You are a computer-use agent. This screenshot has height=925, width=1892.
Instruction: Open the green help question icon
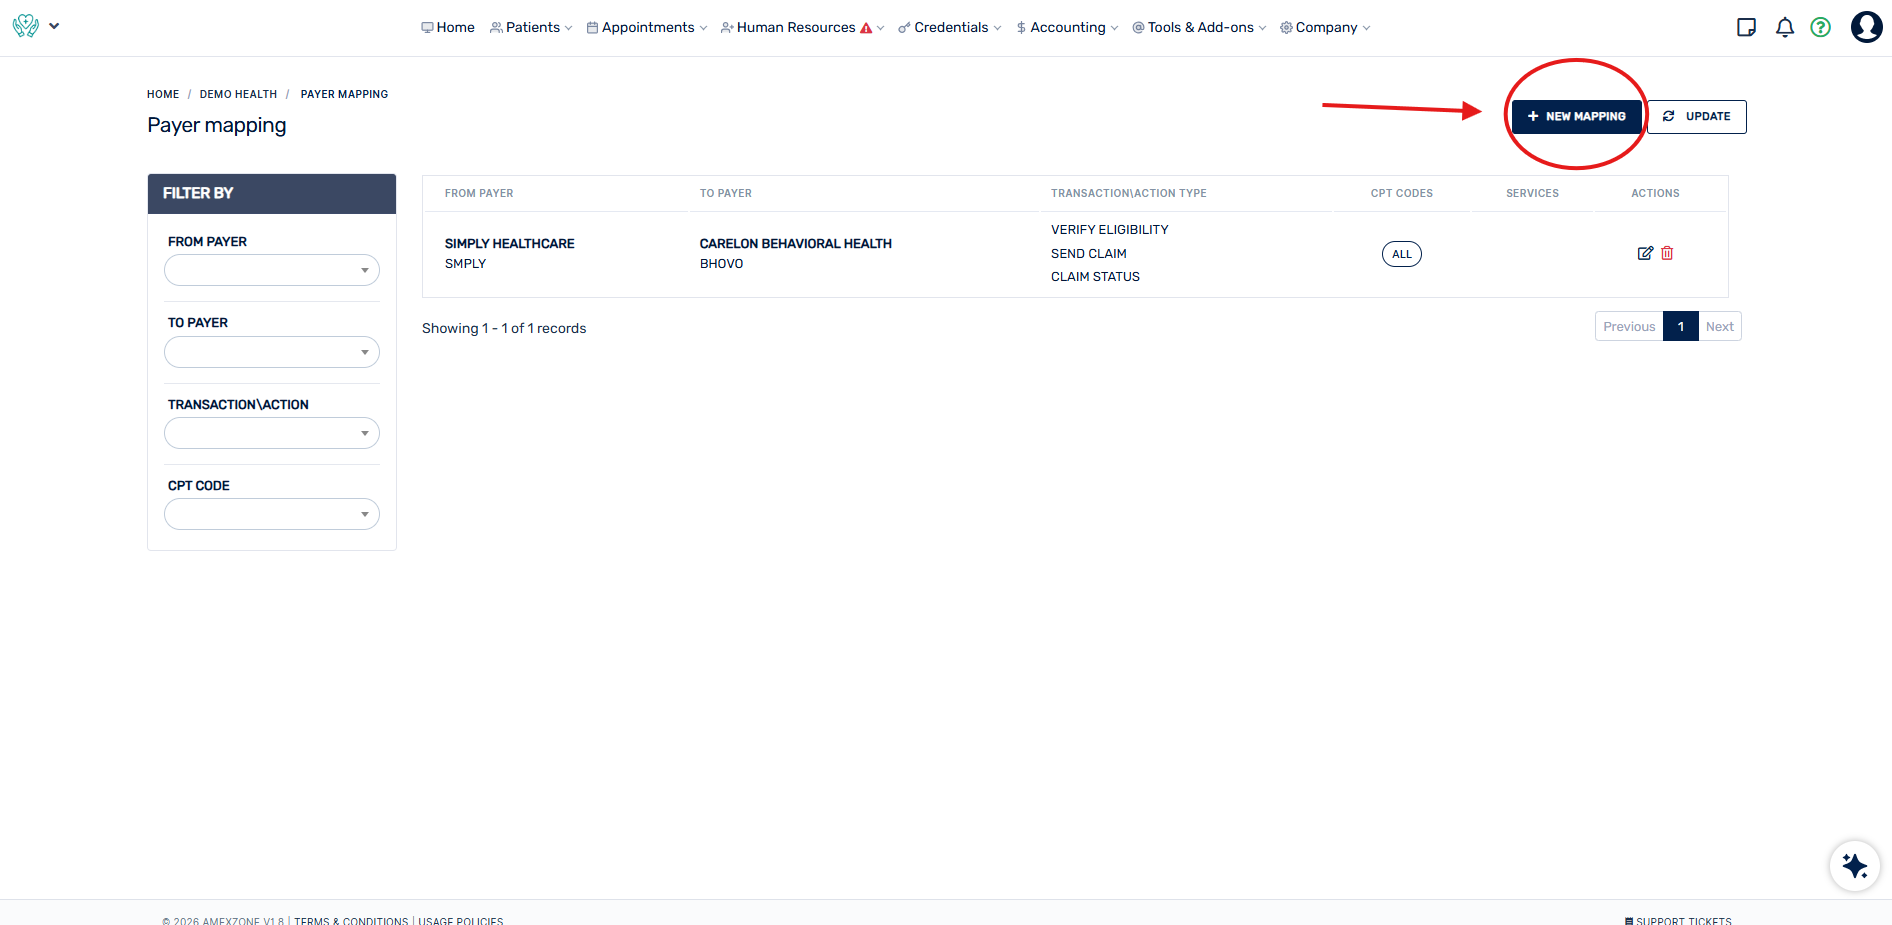[x=1820, y=27]
